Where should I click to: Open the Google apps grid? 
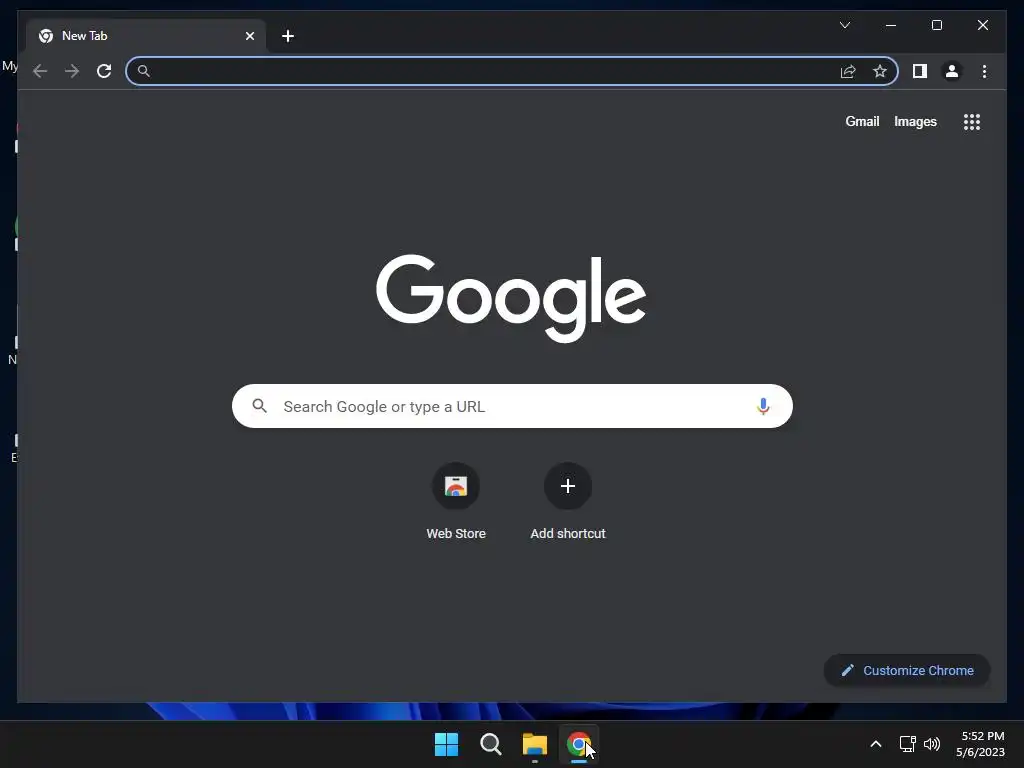972,122
